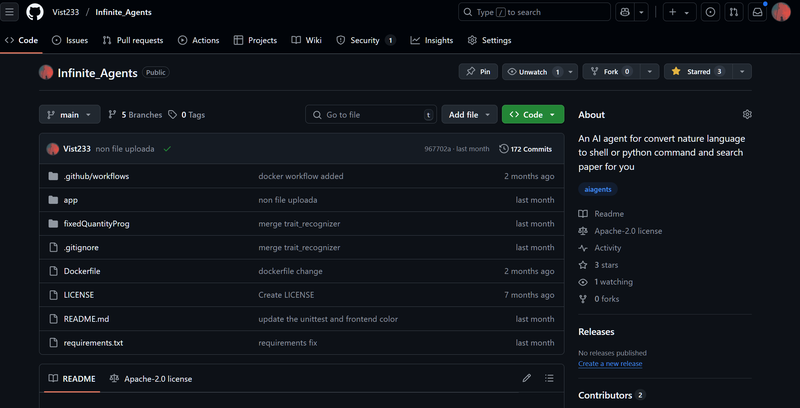Image resolution: width=800 pixels, height=408 pixels.
Task: Open the Security tab
Action: (x=366, y=40)
